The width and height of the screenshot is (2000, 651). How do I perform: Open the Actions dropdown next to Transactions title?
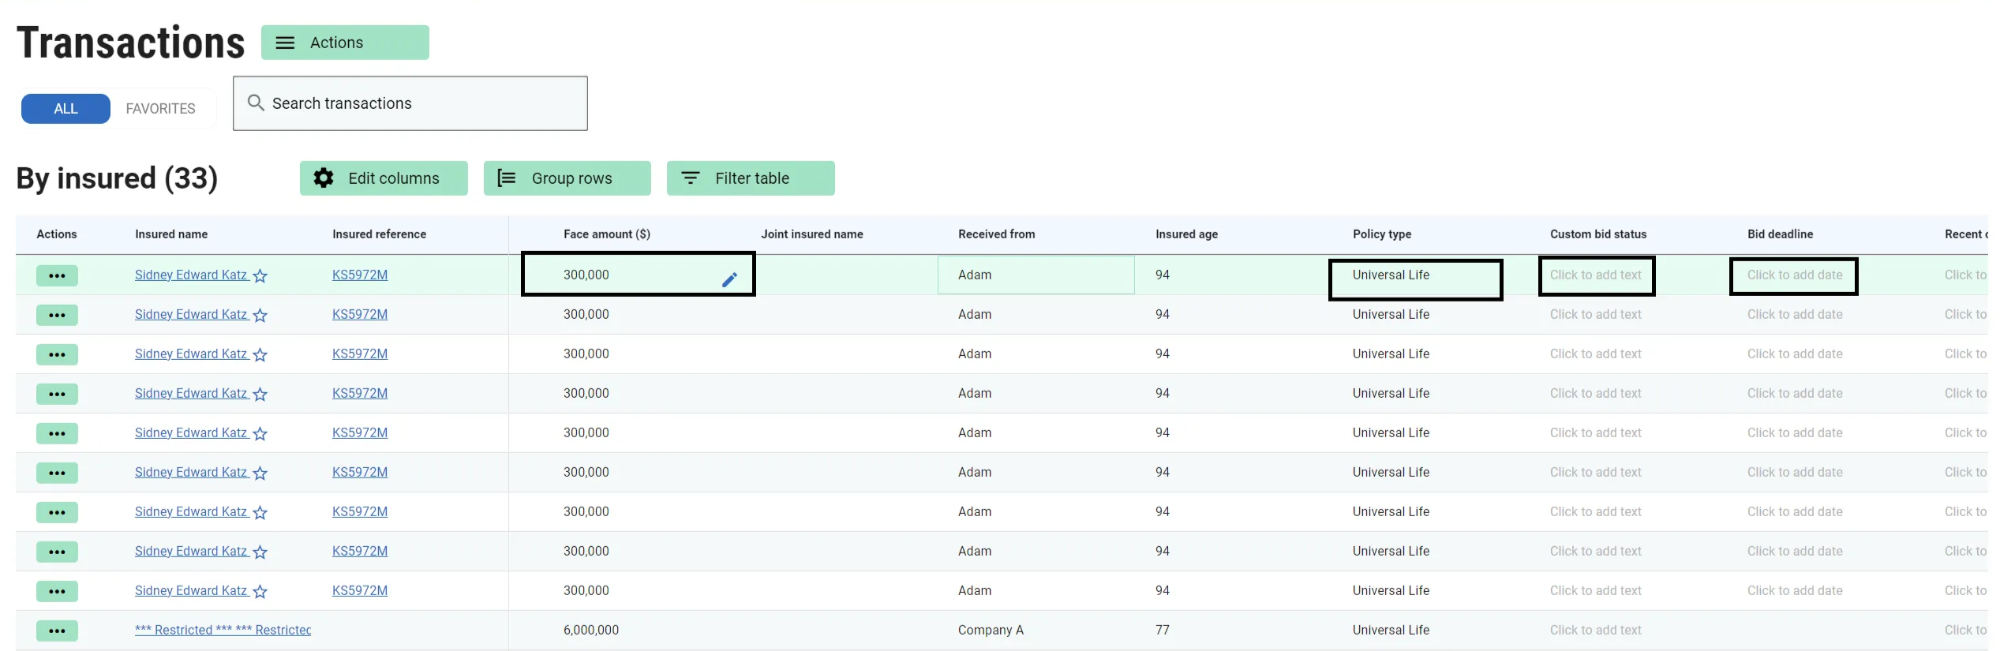coord(345,43)
